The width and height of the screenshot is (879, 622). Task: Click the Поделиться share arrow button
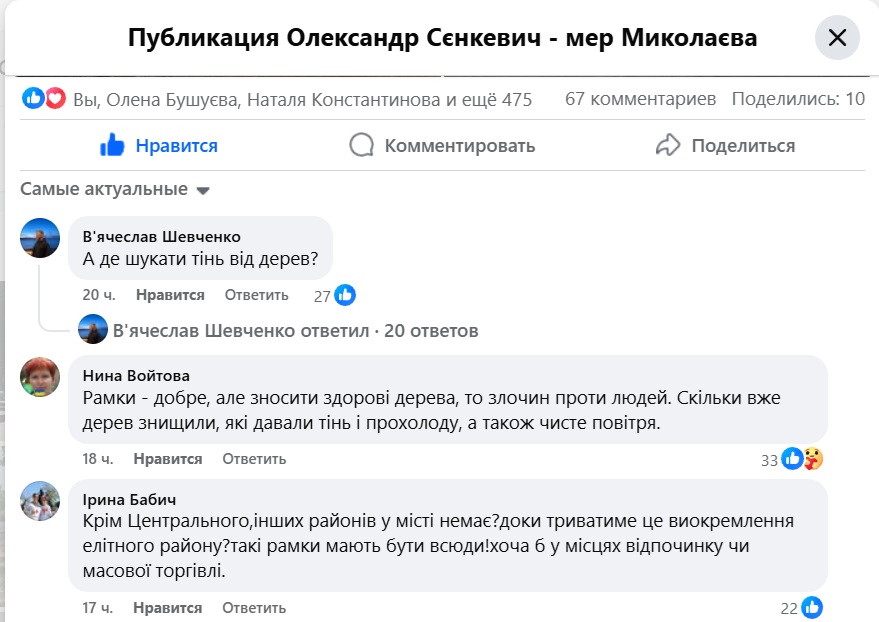pyautogui.click(x=725, y=146)
